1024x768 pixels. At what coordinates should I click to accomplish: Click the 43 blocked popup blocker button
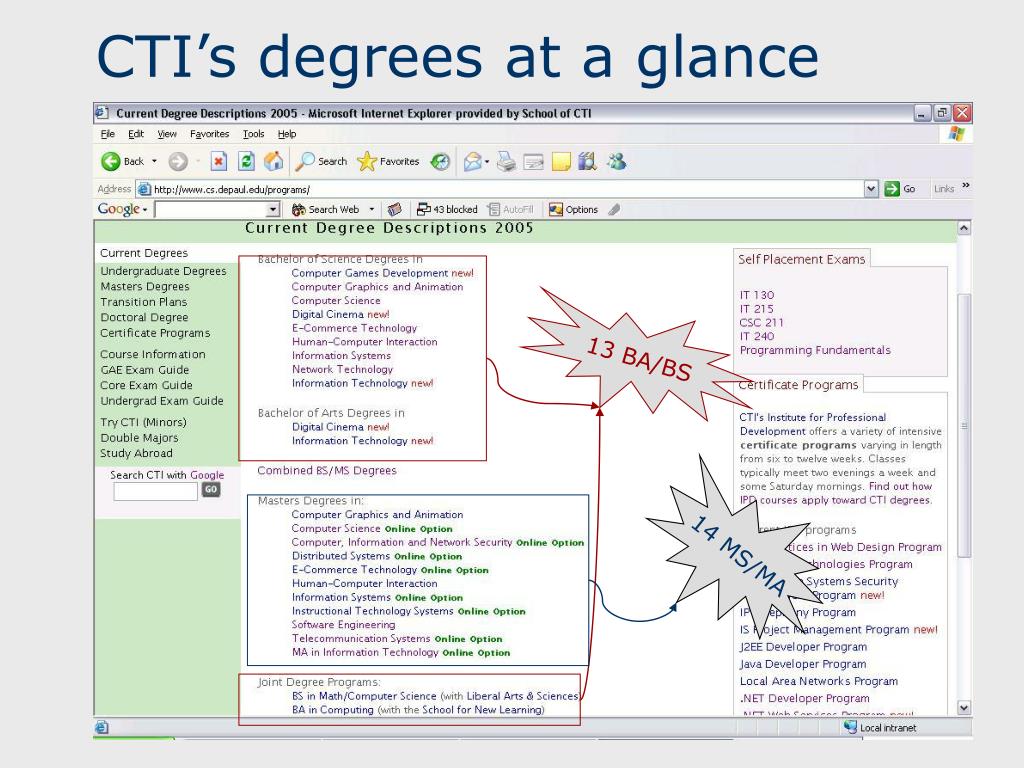coord(447,210)
